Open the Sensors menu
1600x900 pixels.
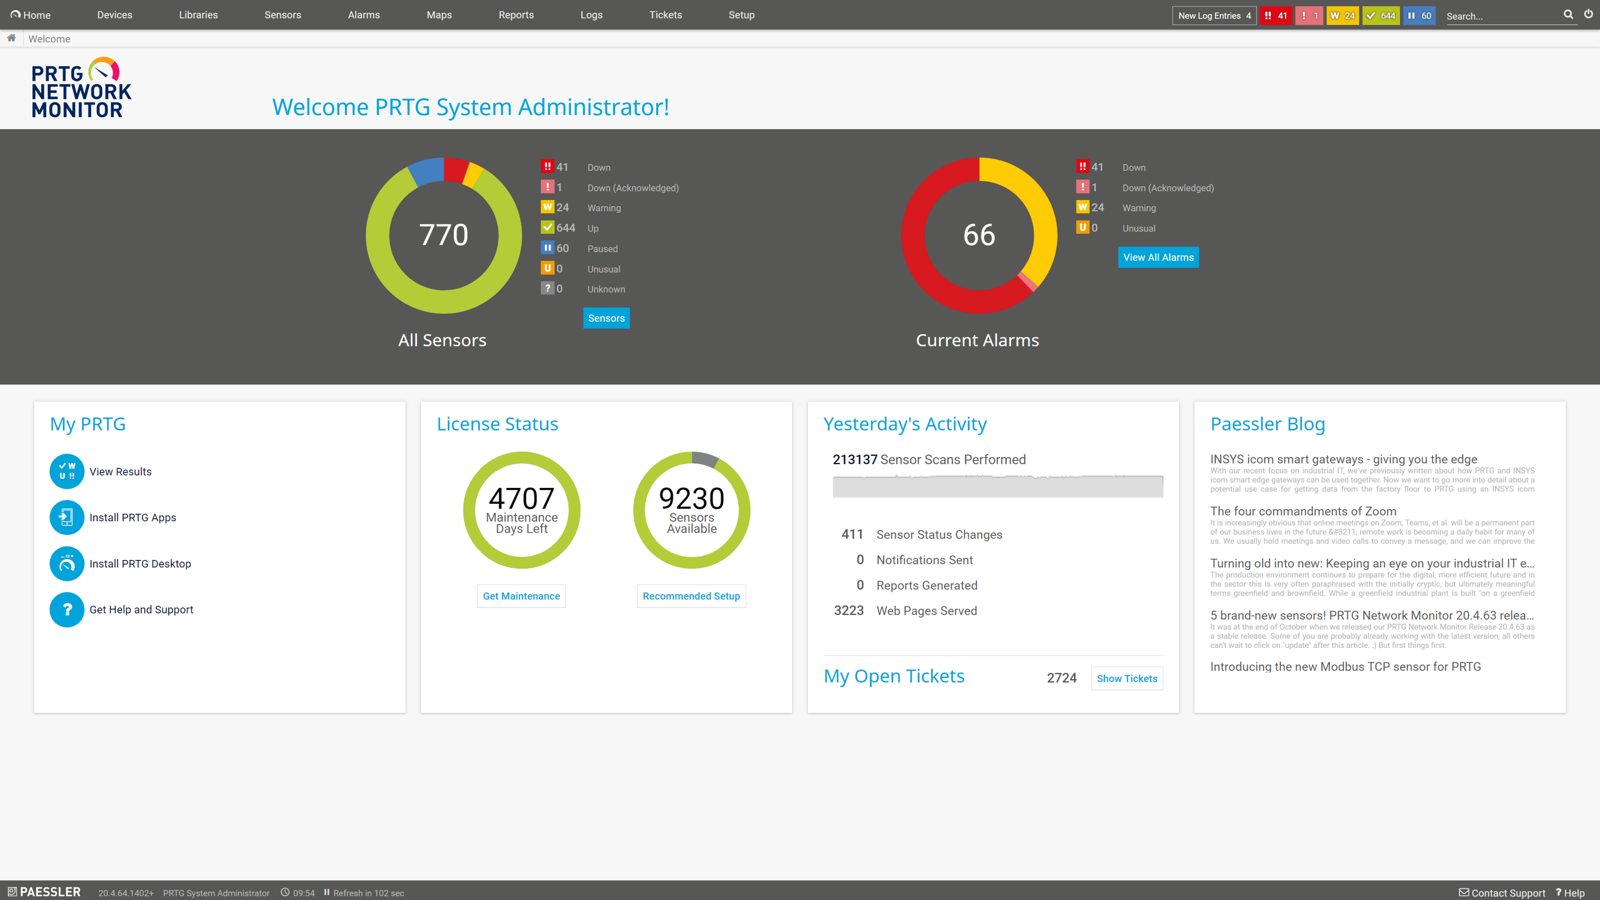[283, 15]
